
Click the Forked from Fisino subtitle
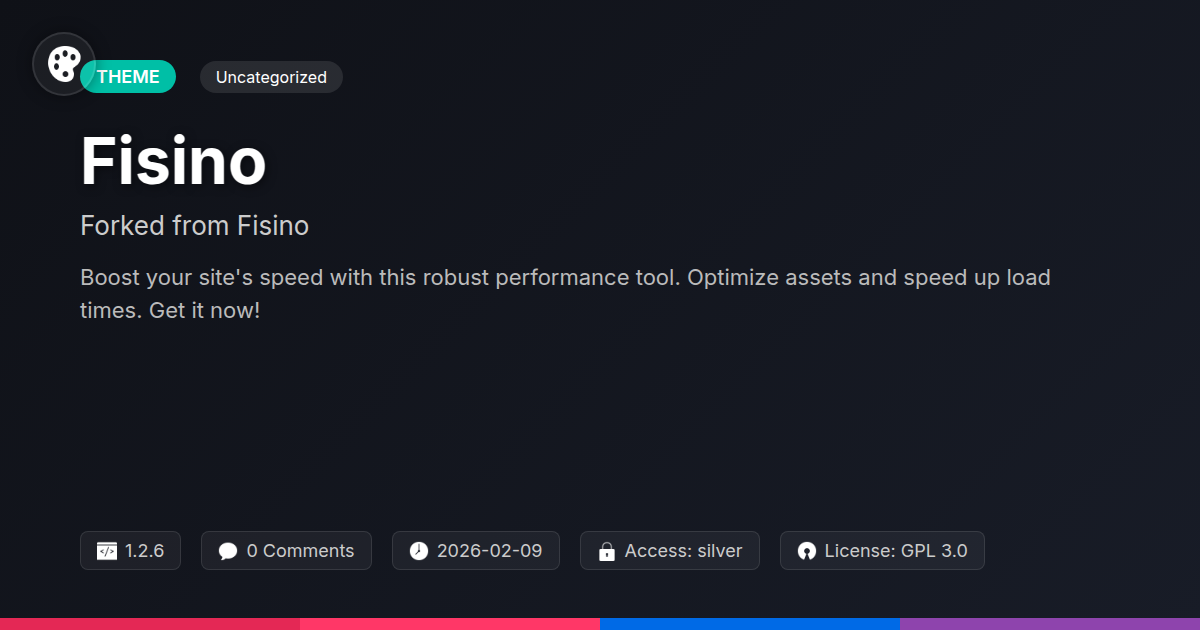click(x=194, y=226)
